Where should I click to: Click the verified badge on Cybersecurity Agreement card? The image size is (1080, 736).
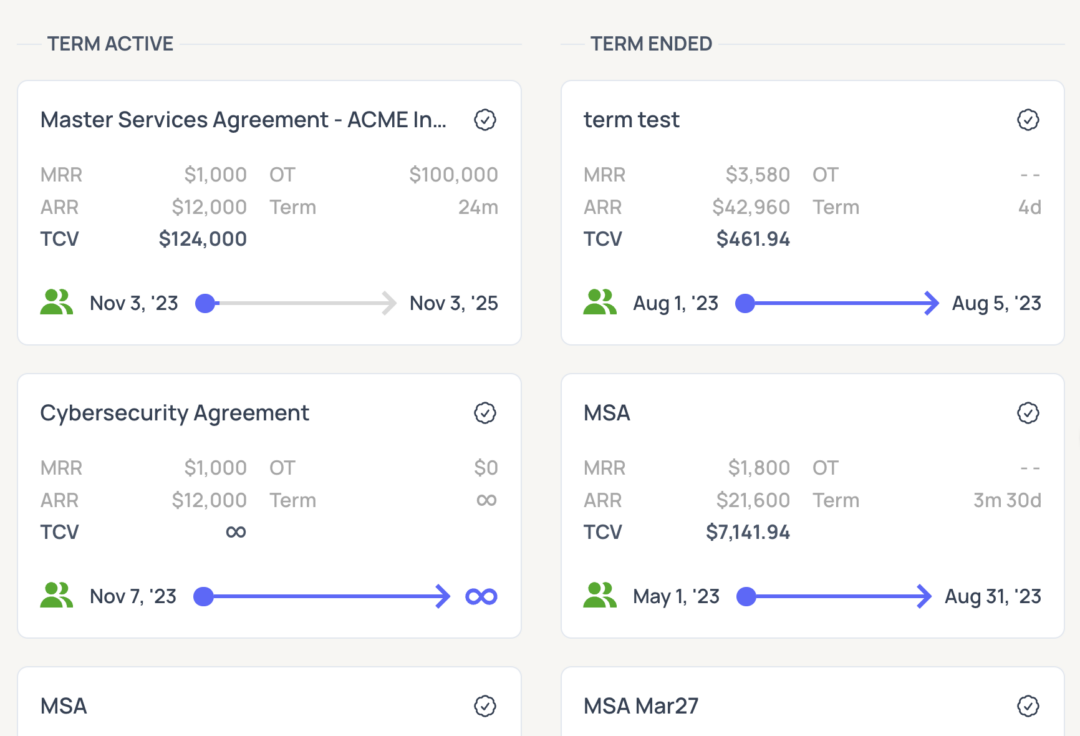485,413
